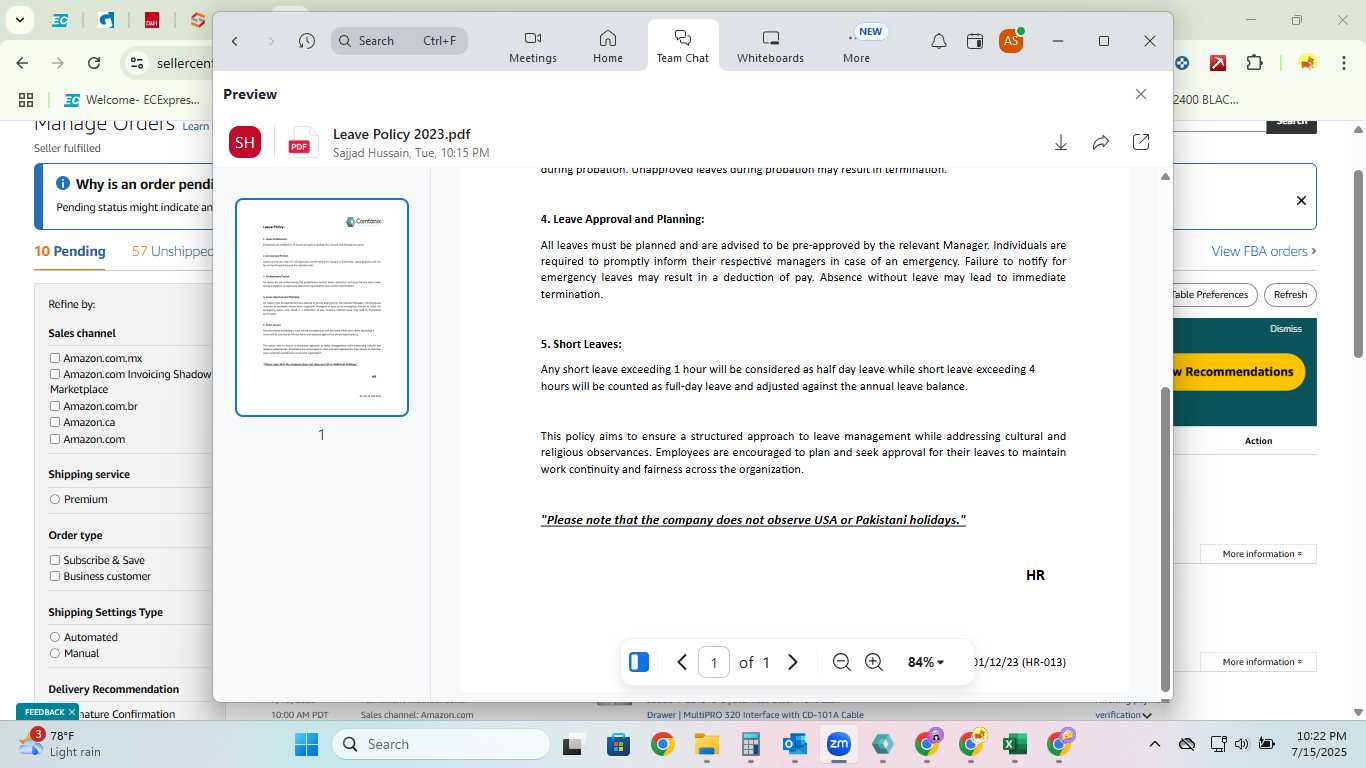Open the PDF in an external window
This screenshot has height=768, width=1366.
[1141, 143]
